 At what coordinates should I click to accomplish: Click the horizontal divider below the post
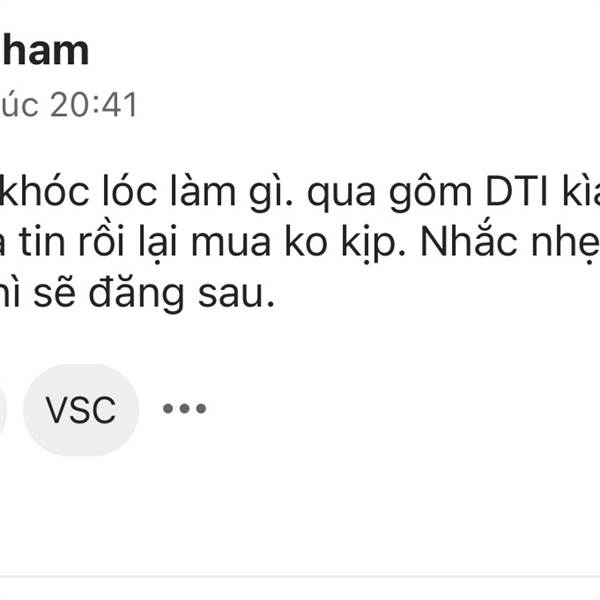click(300, 576)
